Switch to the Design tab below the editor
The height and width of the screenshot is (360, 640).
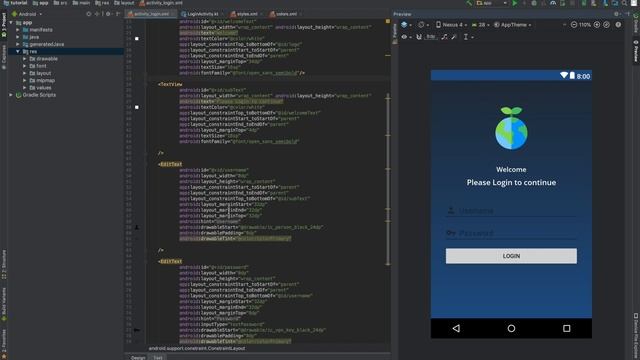[x=138, y=358]
